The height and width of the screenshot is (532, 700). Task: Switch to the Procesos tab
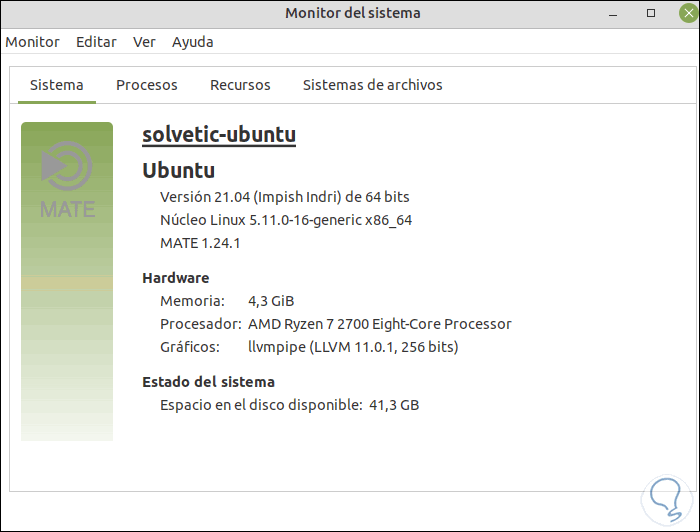147,85
